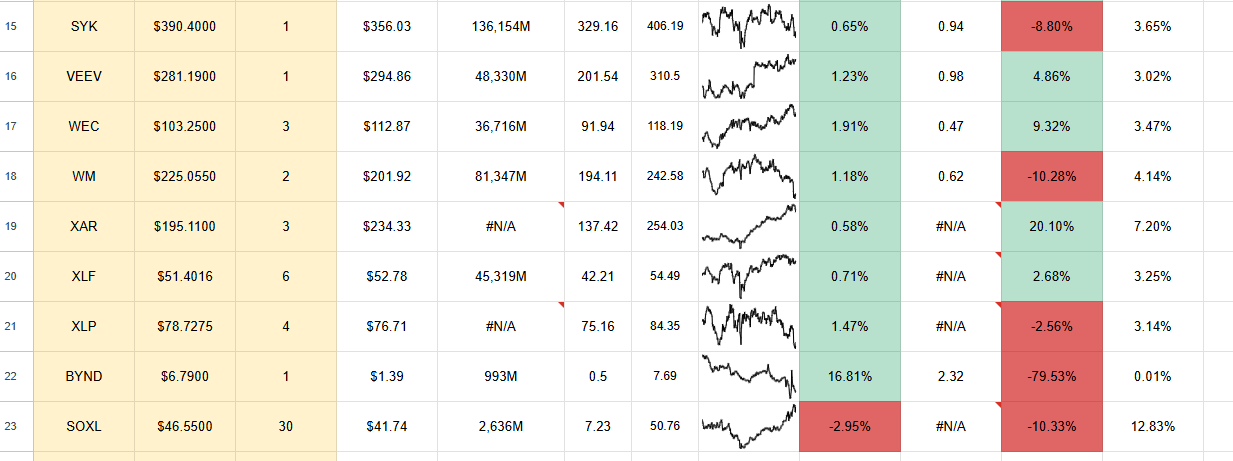Click the red -79.53% cell for BYND
This screenshot has width=1233, height=461.
click(x=1052, y=377)
